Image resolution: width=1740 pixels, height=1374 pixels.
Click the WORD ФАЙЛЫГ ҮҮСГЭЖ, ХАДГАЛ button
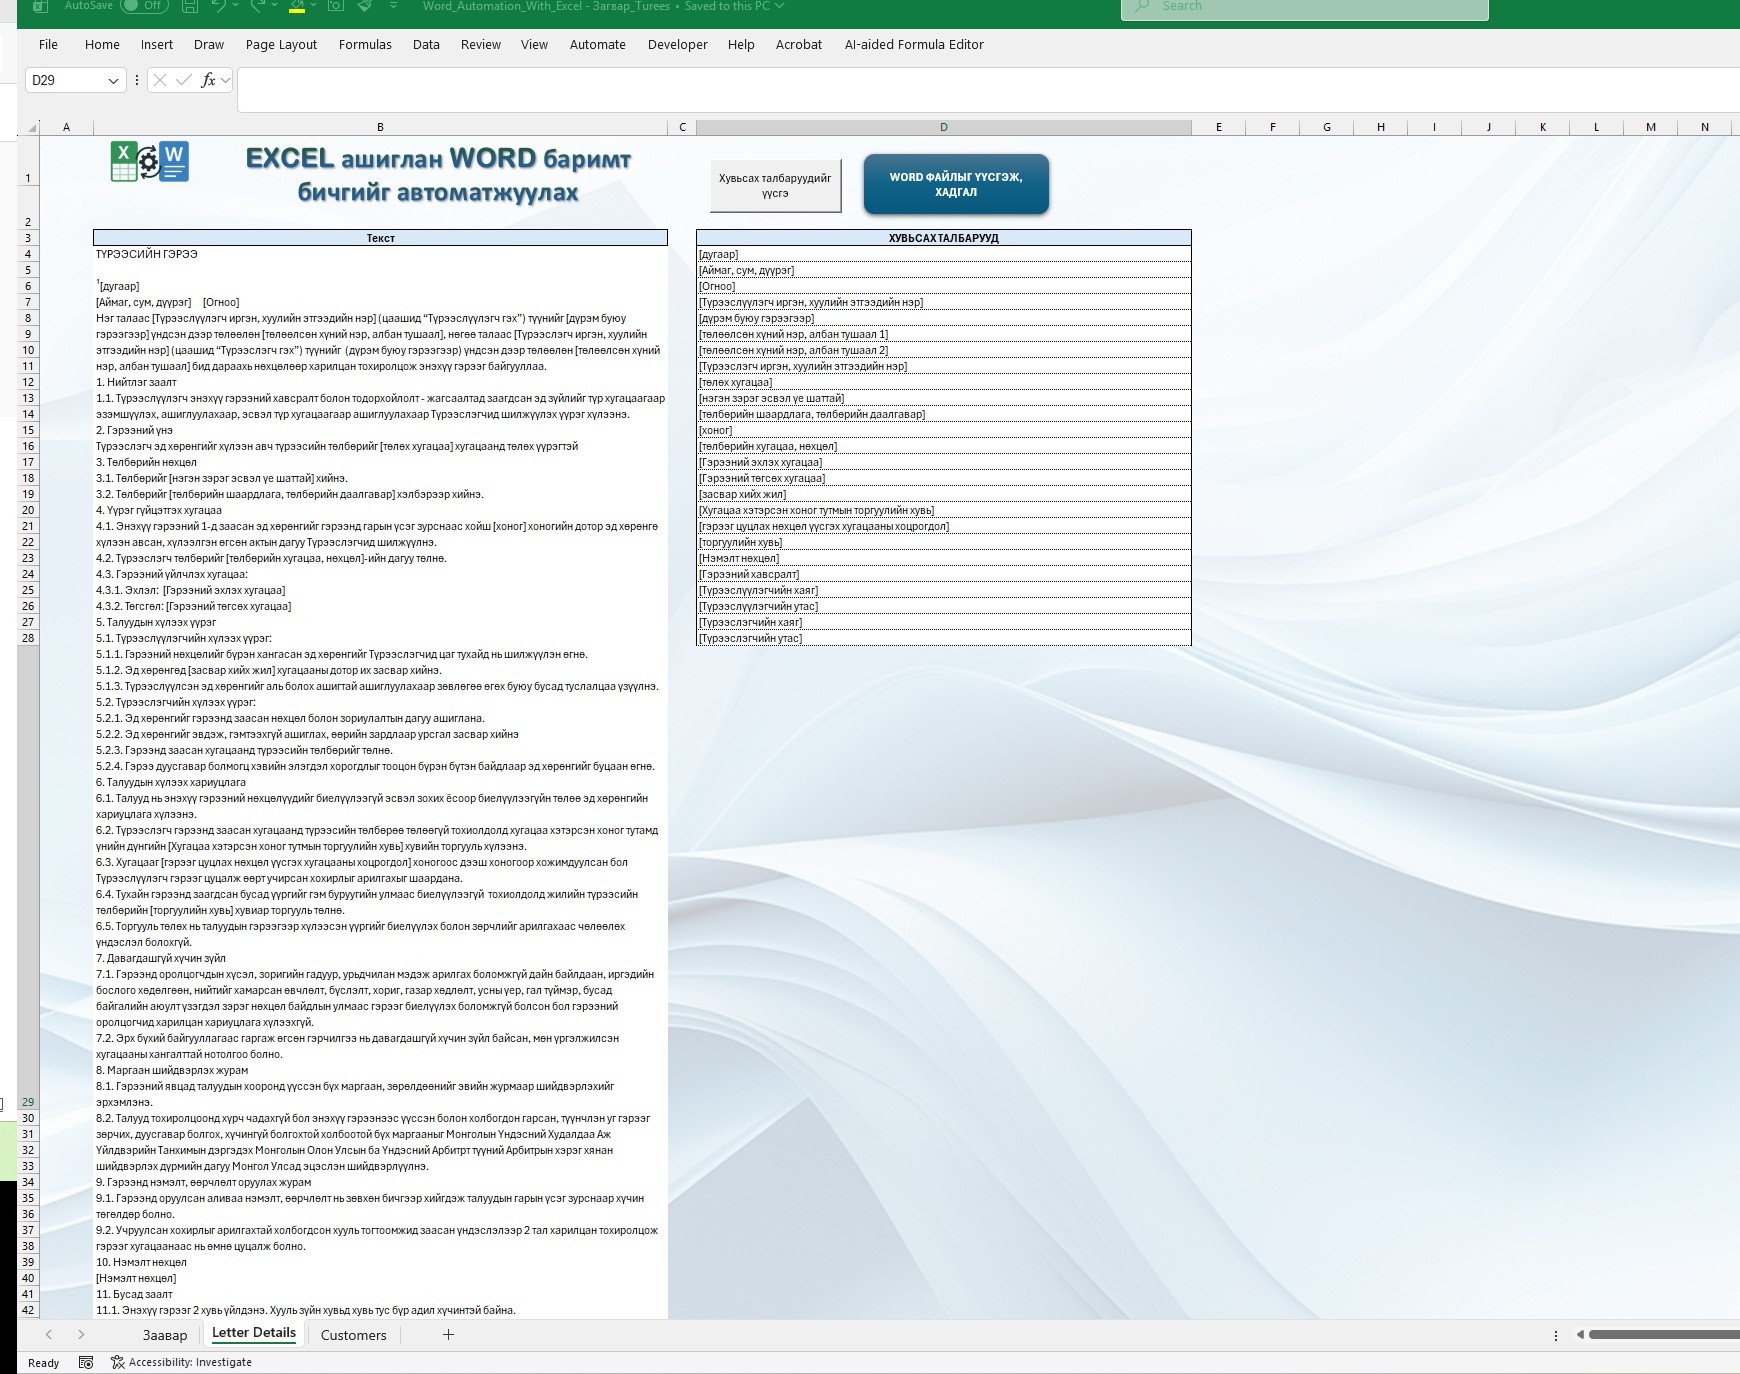[x=956, y=184]
